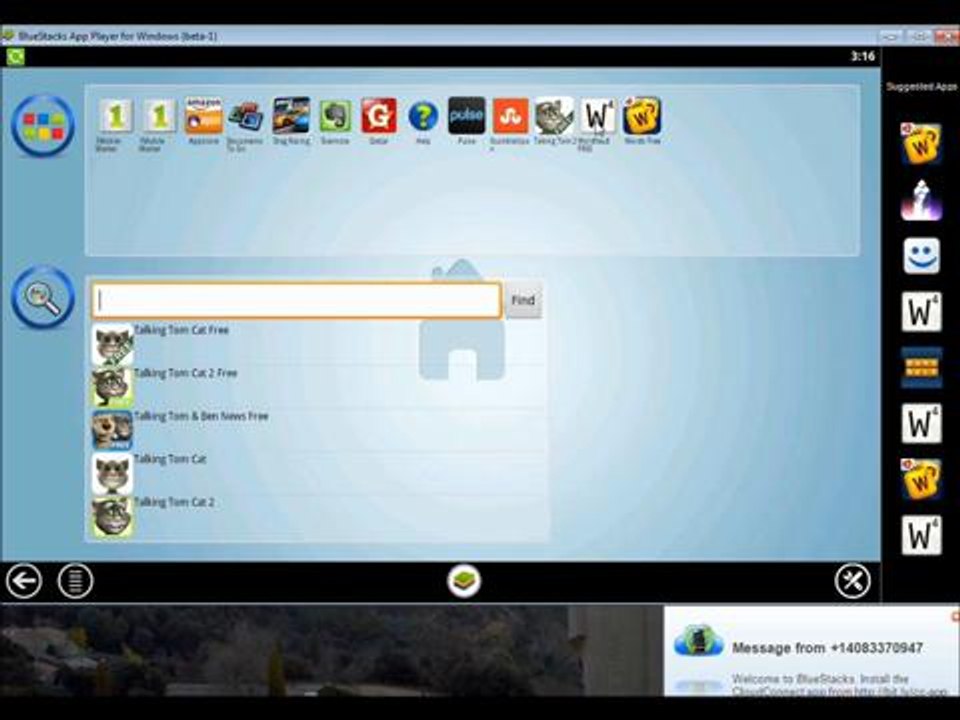960x720 pixels.
Task: Click the BlueStacks App Player window title
Action: tap(117, 36)
